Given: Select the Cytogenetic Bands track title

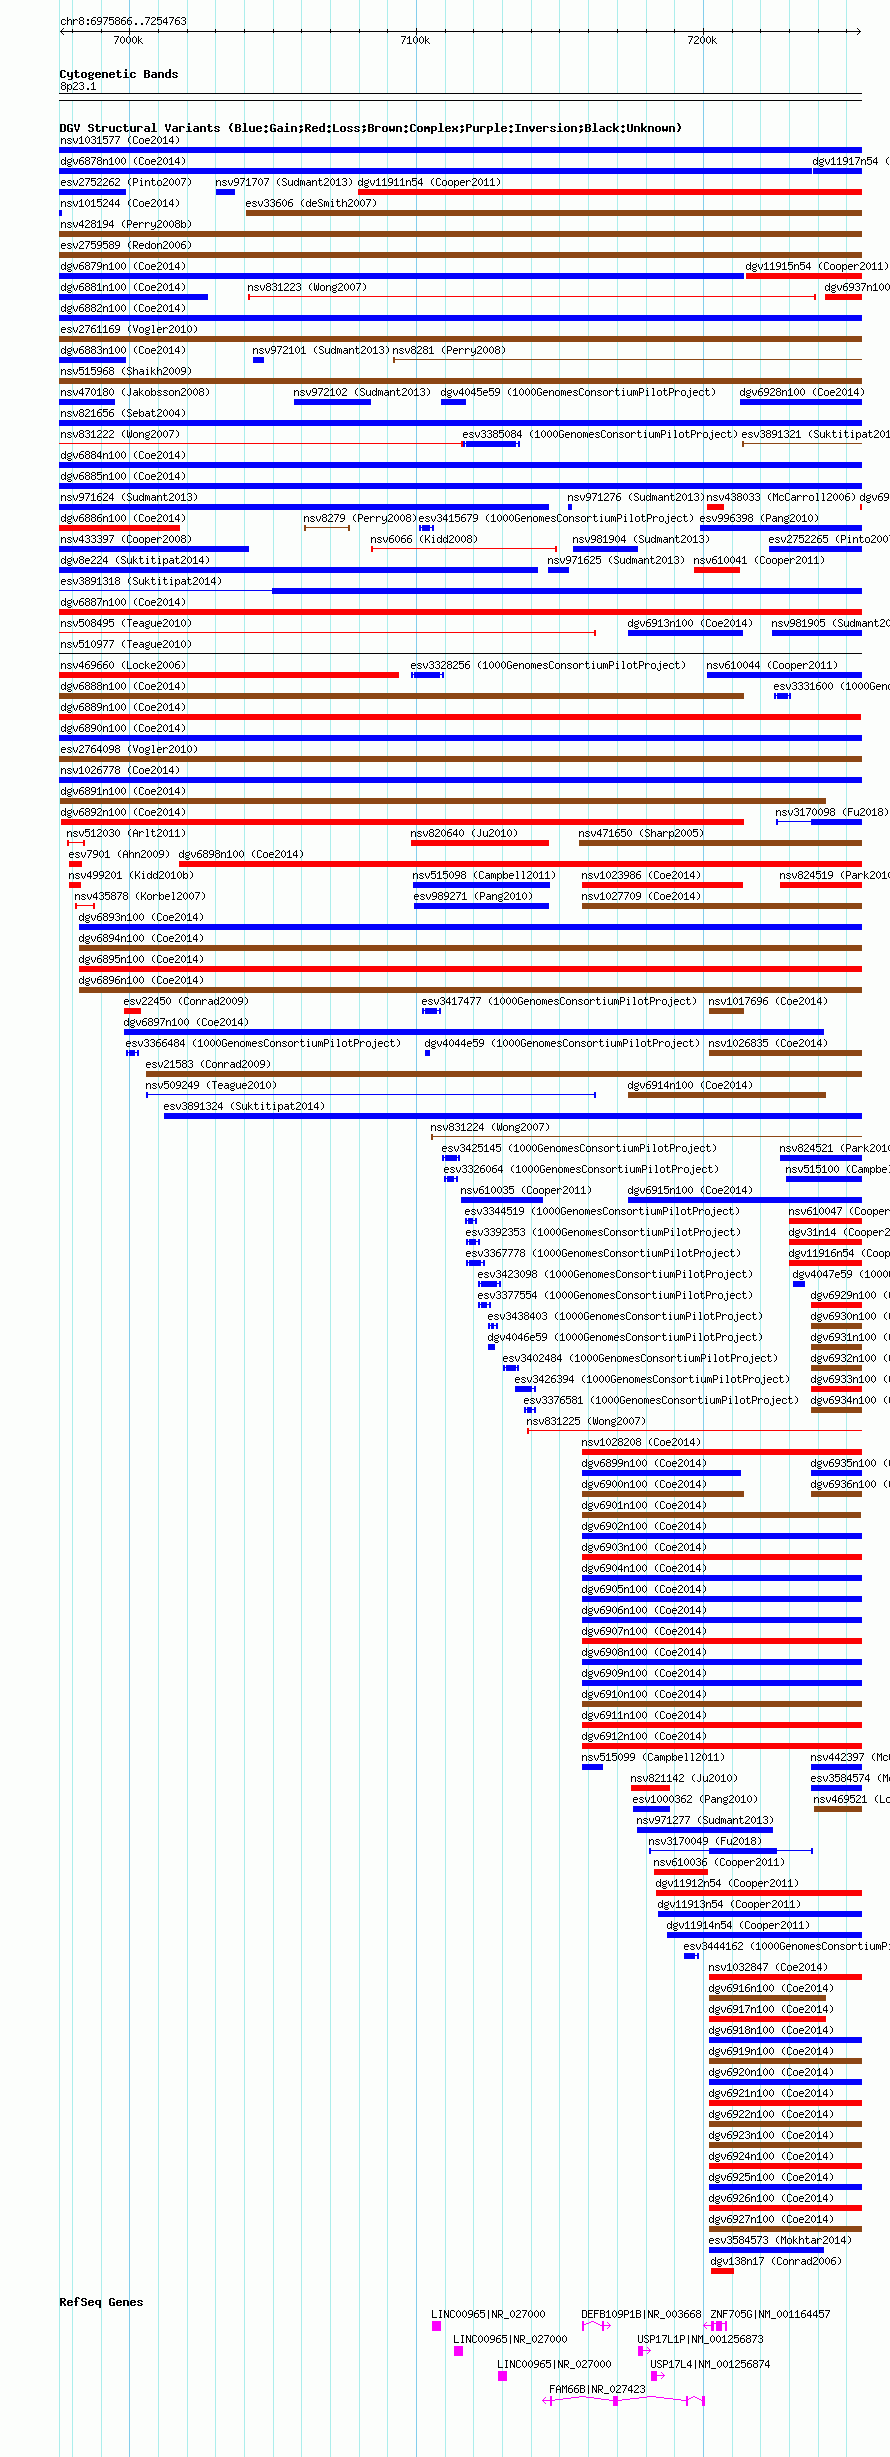Looking at the screenshot, I should [x=119, y=74].
